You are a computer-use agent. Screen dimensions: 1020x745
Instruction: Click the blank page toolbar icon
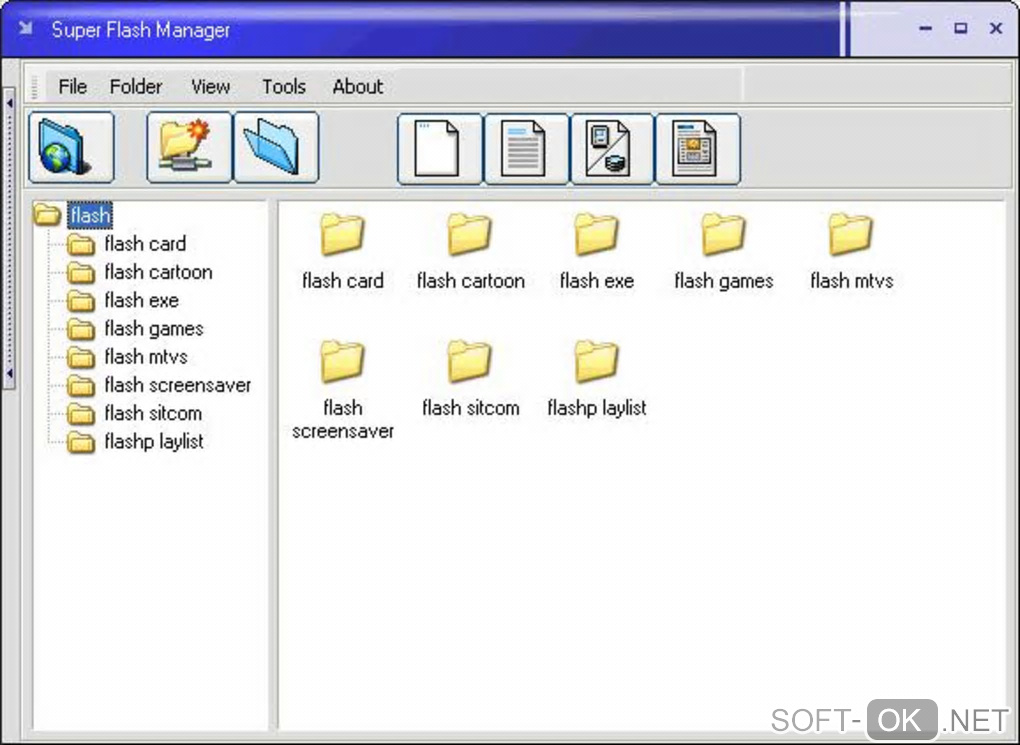(440, 149)
